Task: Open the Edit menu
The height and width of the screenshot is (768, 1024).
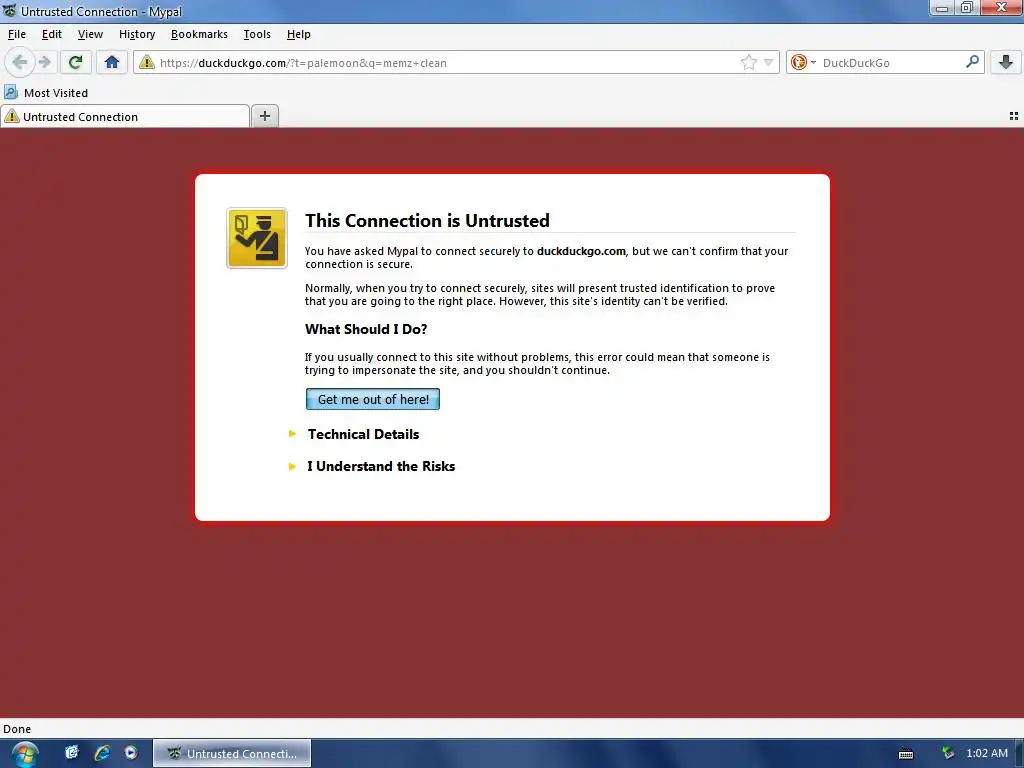Action: tap(52, 34)
